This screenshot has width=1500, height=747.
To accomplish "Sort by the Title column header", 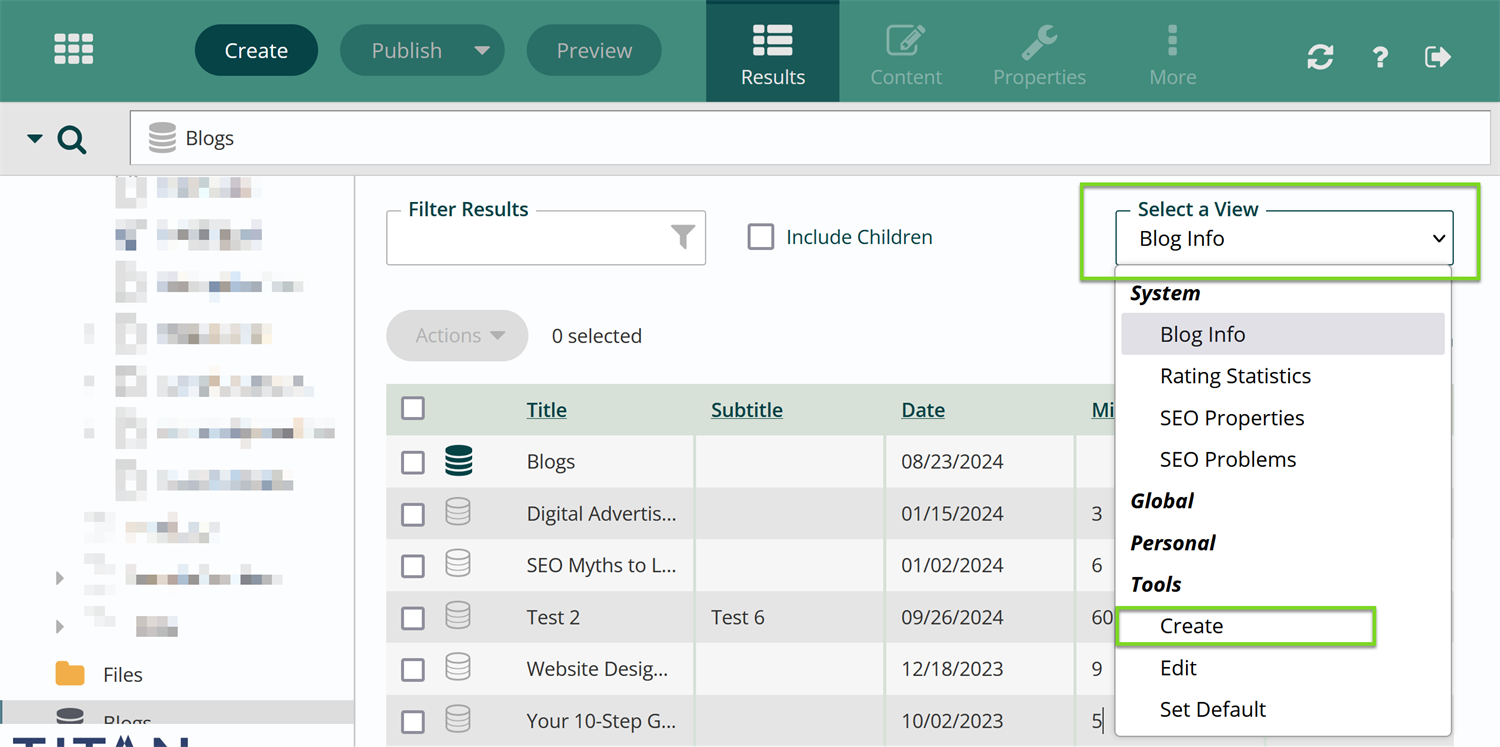I will point(547,409).
